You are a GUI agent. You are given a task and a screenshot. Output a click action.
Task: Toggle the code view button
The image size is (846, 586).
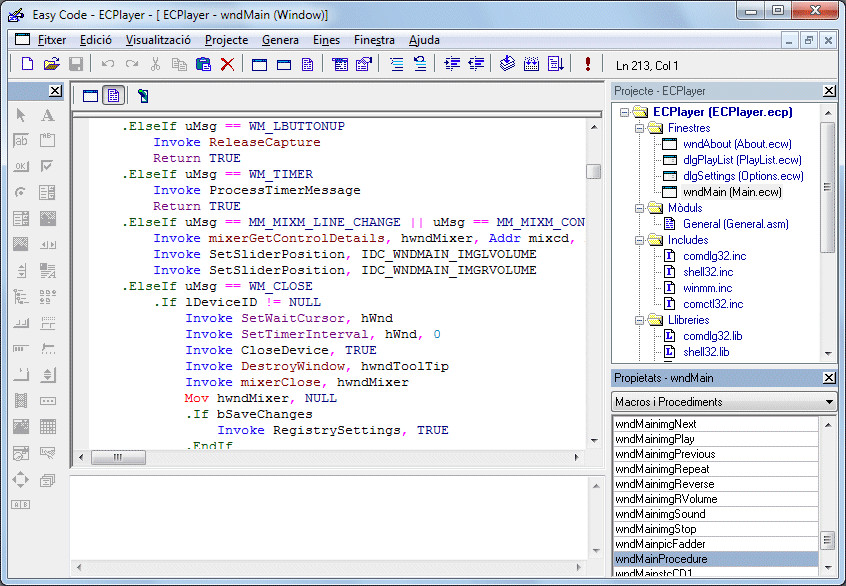114,96
